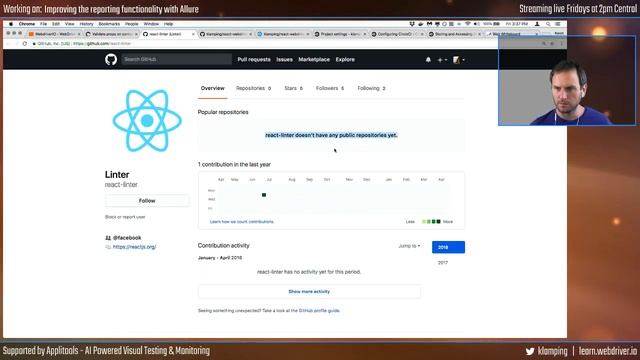
Task: Open Spotlight search magnifier icon
Action: [x=548, y=24]
